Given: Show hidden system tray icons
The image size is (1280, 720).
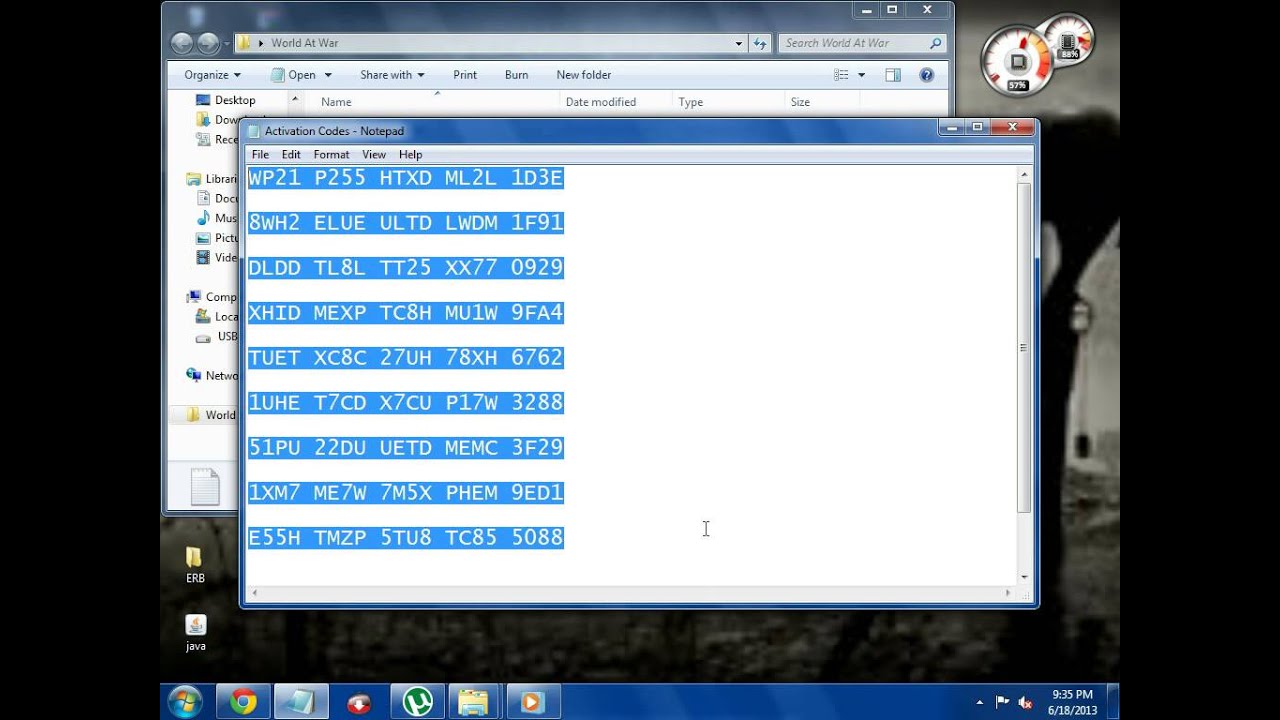Looking at the screenshot, I should coord(979,702).
